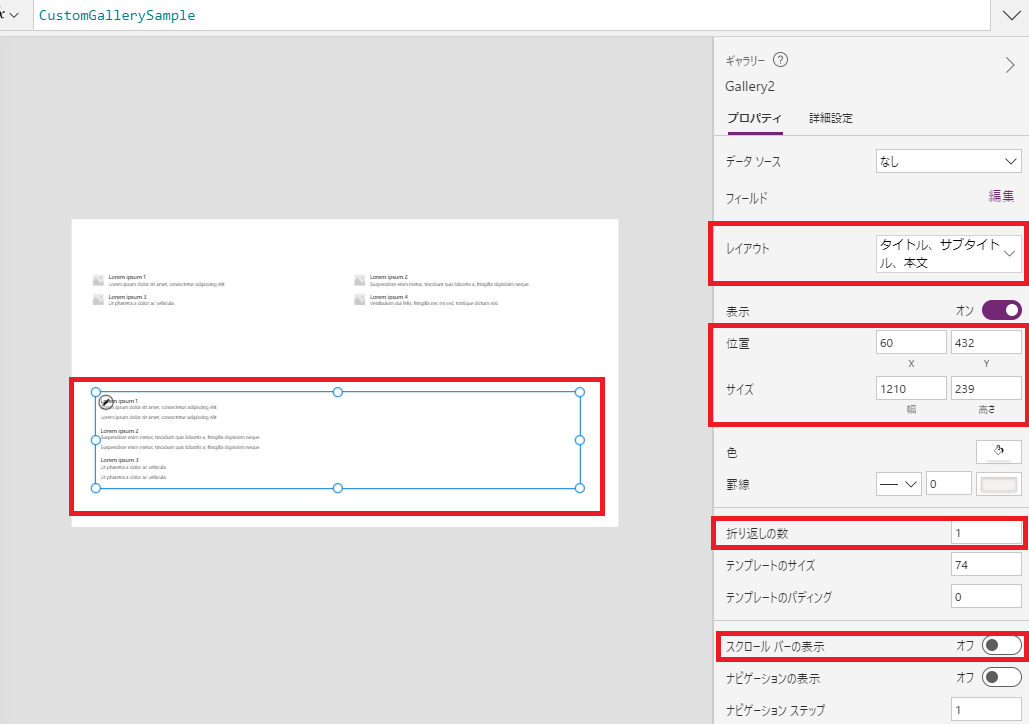Switch to the 詳細設定 tab

click(831, 118)
